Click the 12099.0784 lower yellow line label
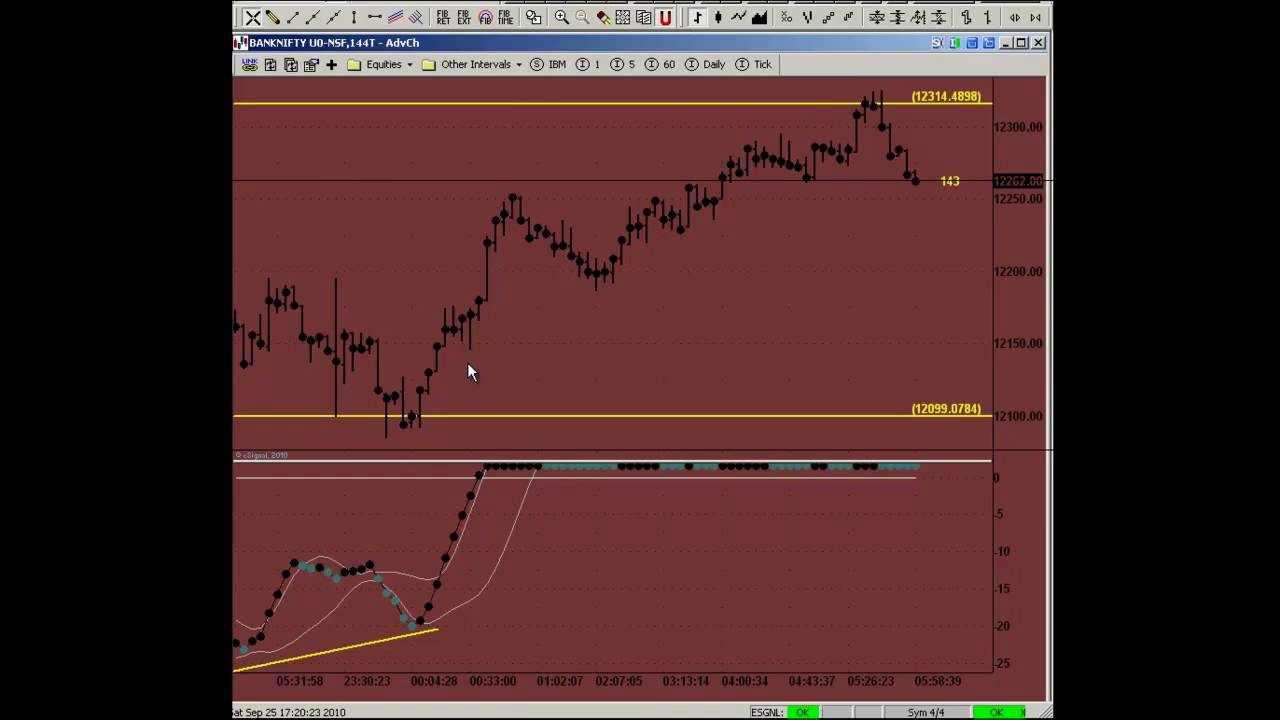The image size is (1280, 720). pos(946,409)
